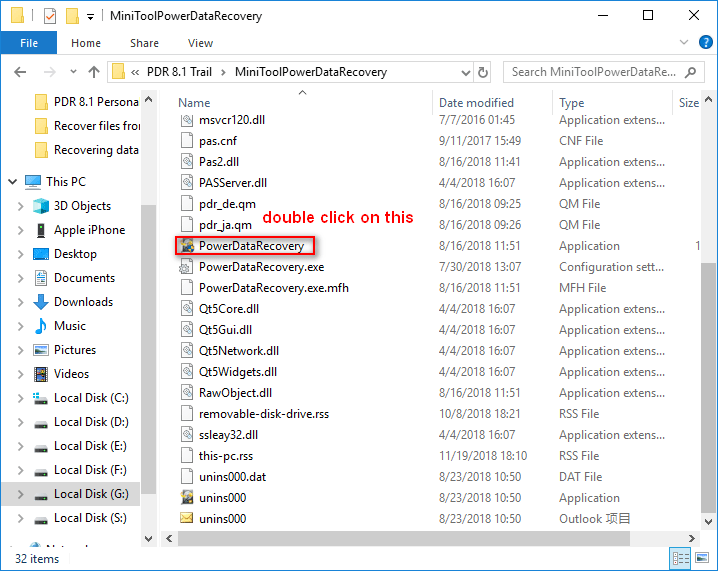Select Local Disk (E:) in tree
The height and width of the screenshot is (571, 718).
click(90, 446)
